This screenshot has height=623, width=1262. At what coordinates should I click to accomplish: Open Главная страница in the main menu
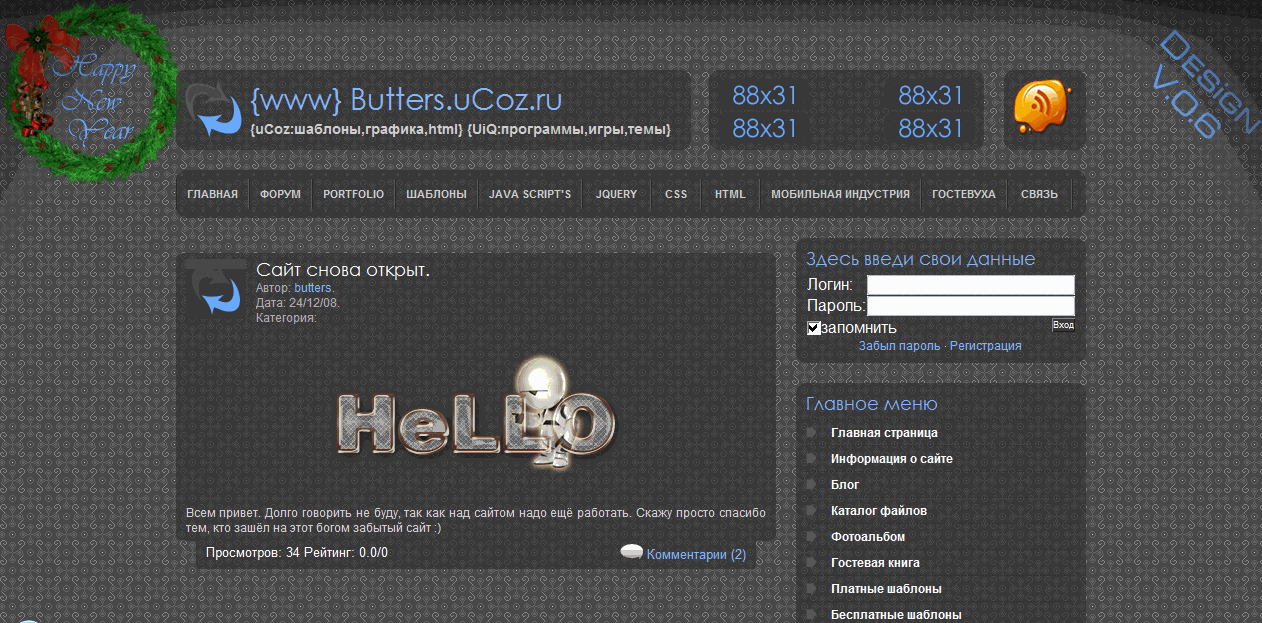coord(884,433)
